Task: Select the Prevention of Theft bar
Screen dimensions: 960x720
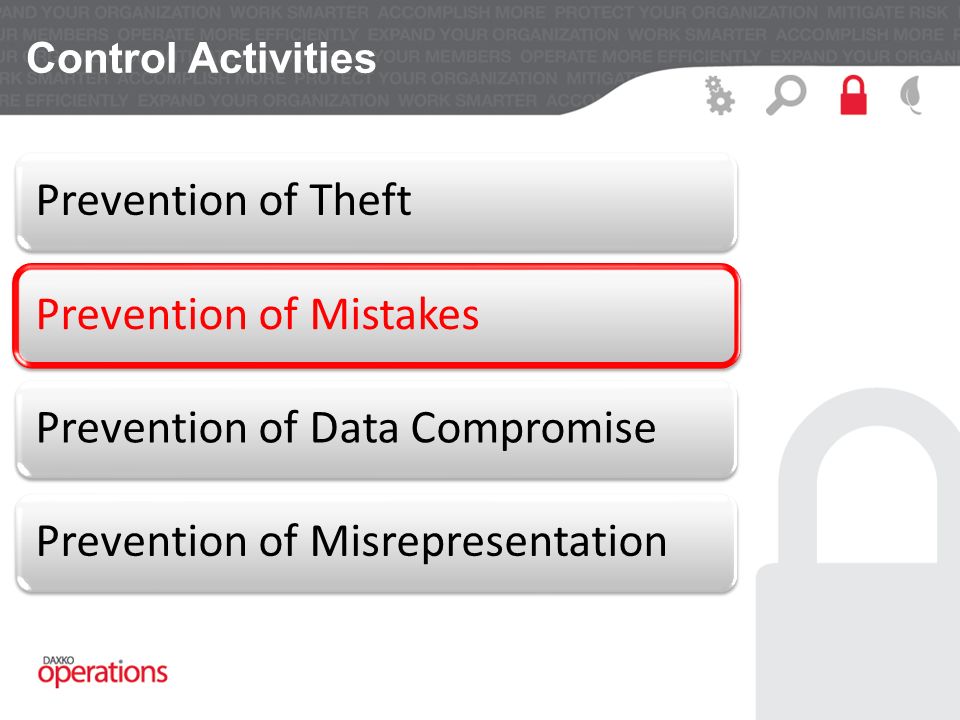Action: [x=376, y=203]
